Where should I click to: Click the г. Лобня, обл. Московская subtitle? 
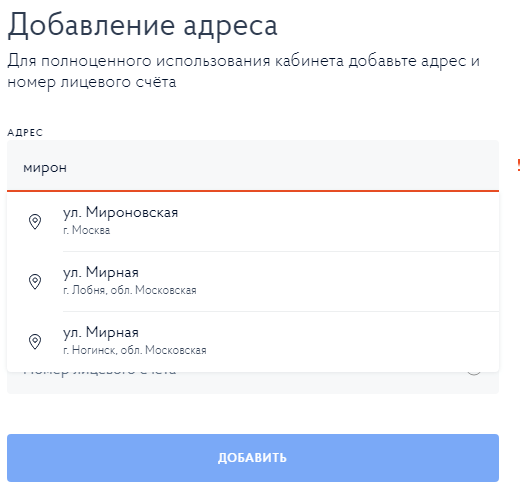[130, 290]
